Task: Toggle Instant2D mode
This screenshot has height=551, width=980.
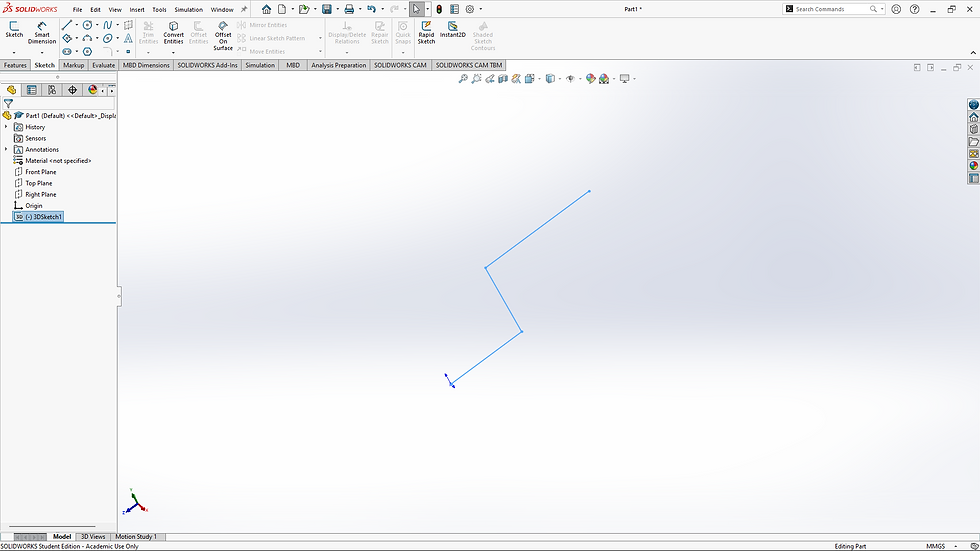Action: click(x=452, y=29)
